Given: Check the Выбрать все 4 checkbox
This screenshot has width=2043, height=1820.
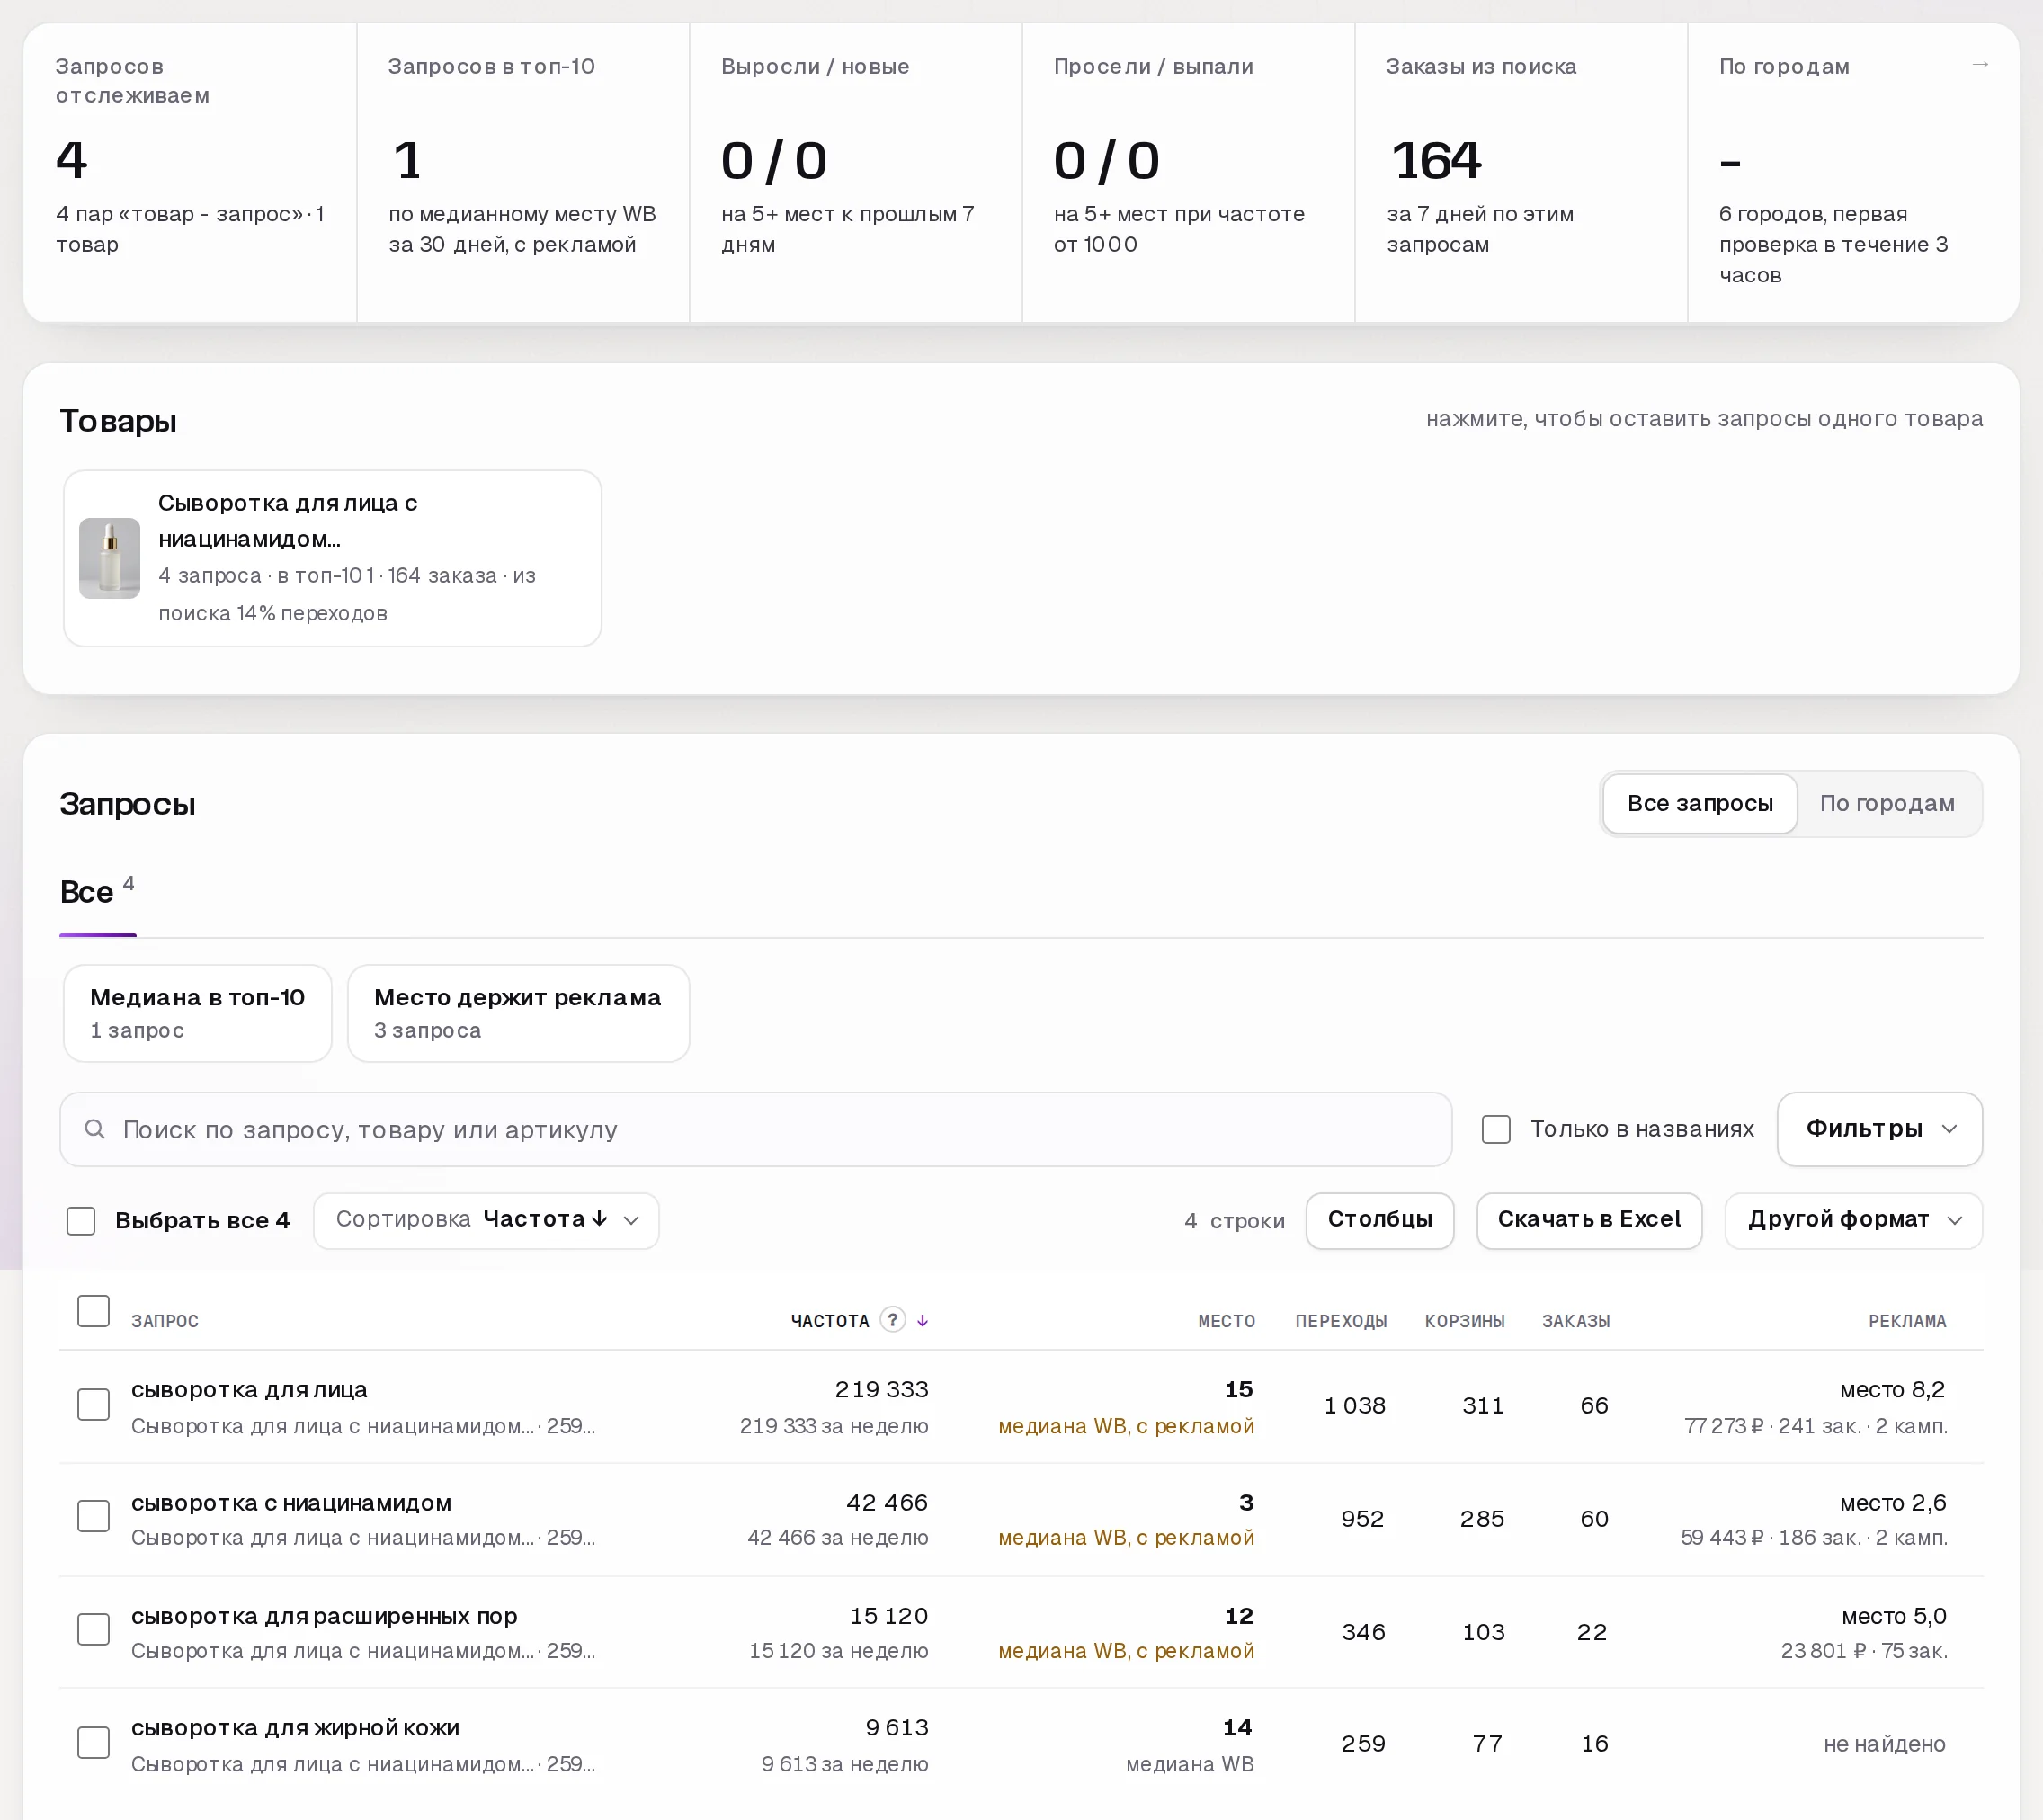Looking at the screenshot, I should [x=81, y=1220].
